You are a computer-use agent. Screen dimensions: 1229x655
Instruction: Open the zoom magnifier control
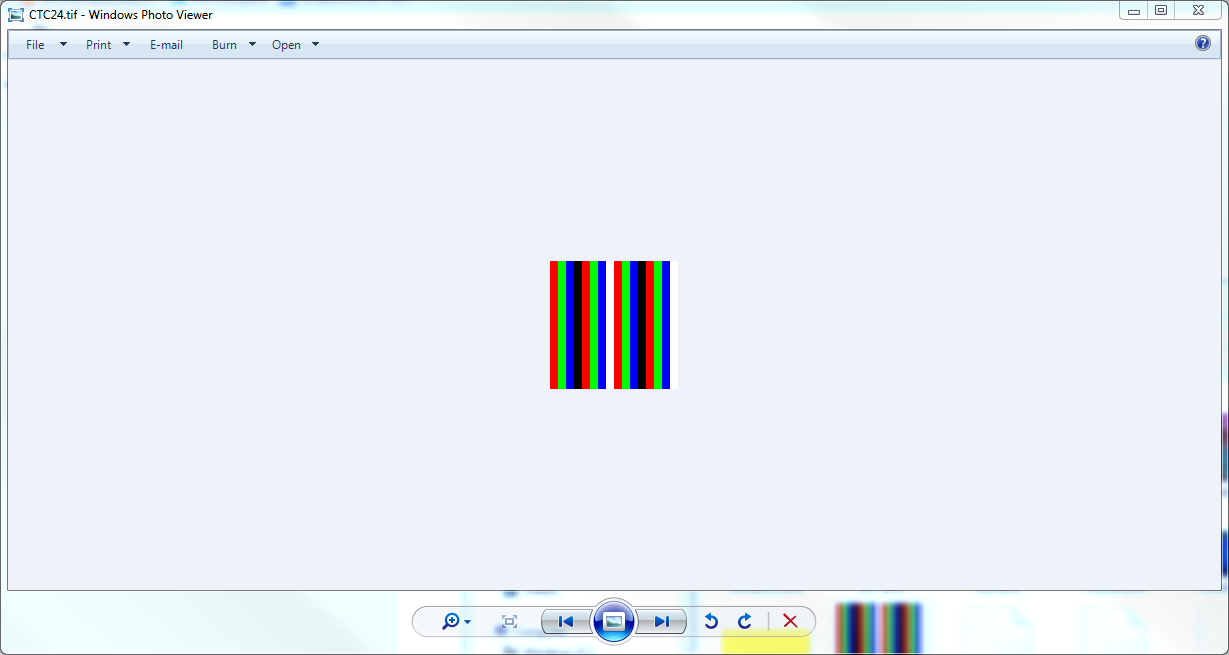point(455,622)
